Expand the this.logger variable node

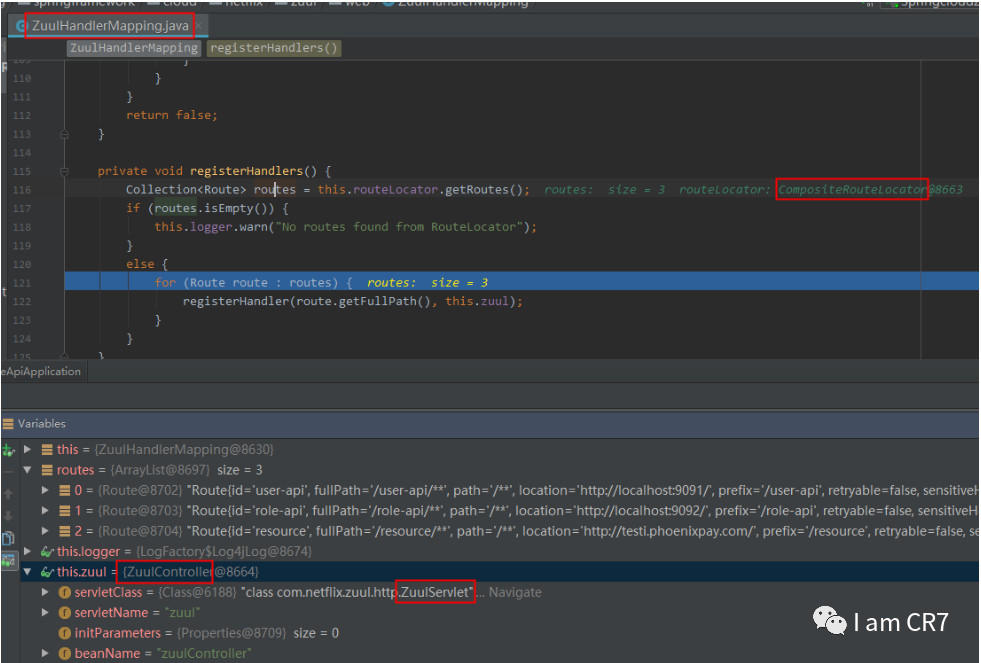point(28,552)
